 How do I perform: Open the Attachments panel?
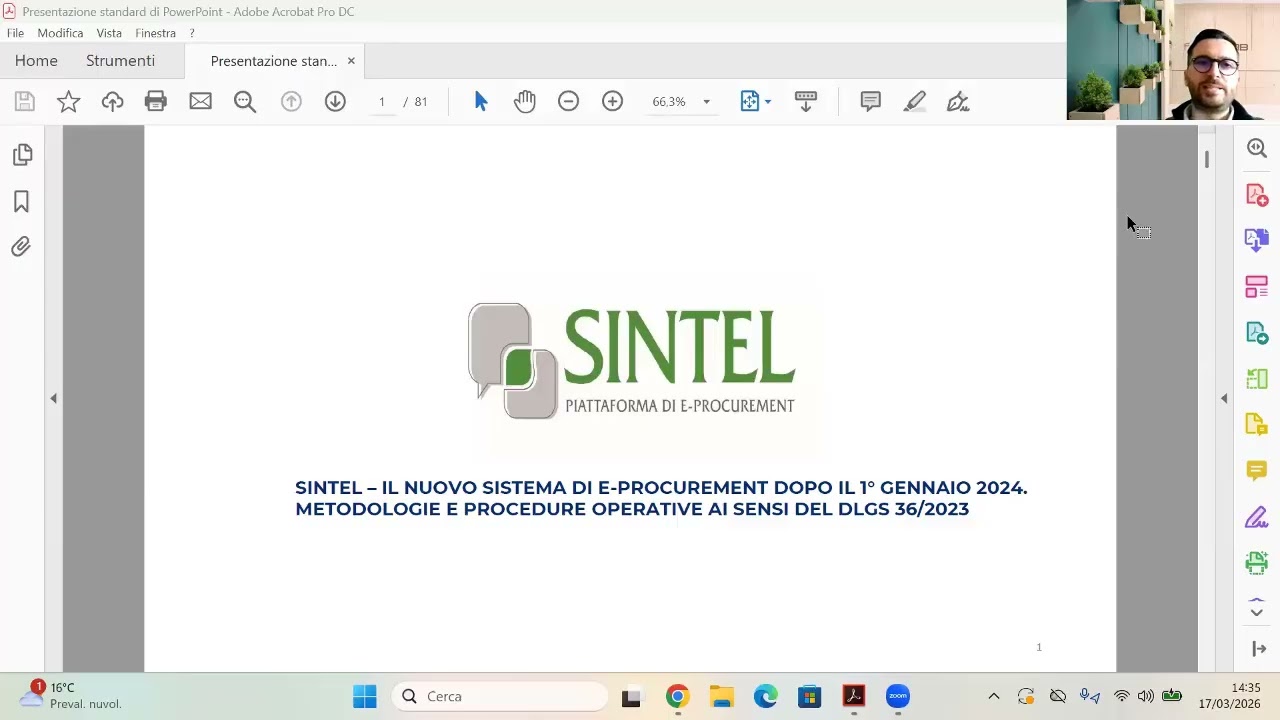pos(21,246)
